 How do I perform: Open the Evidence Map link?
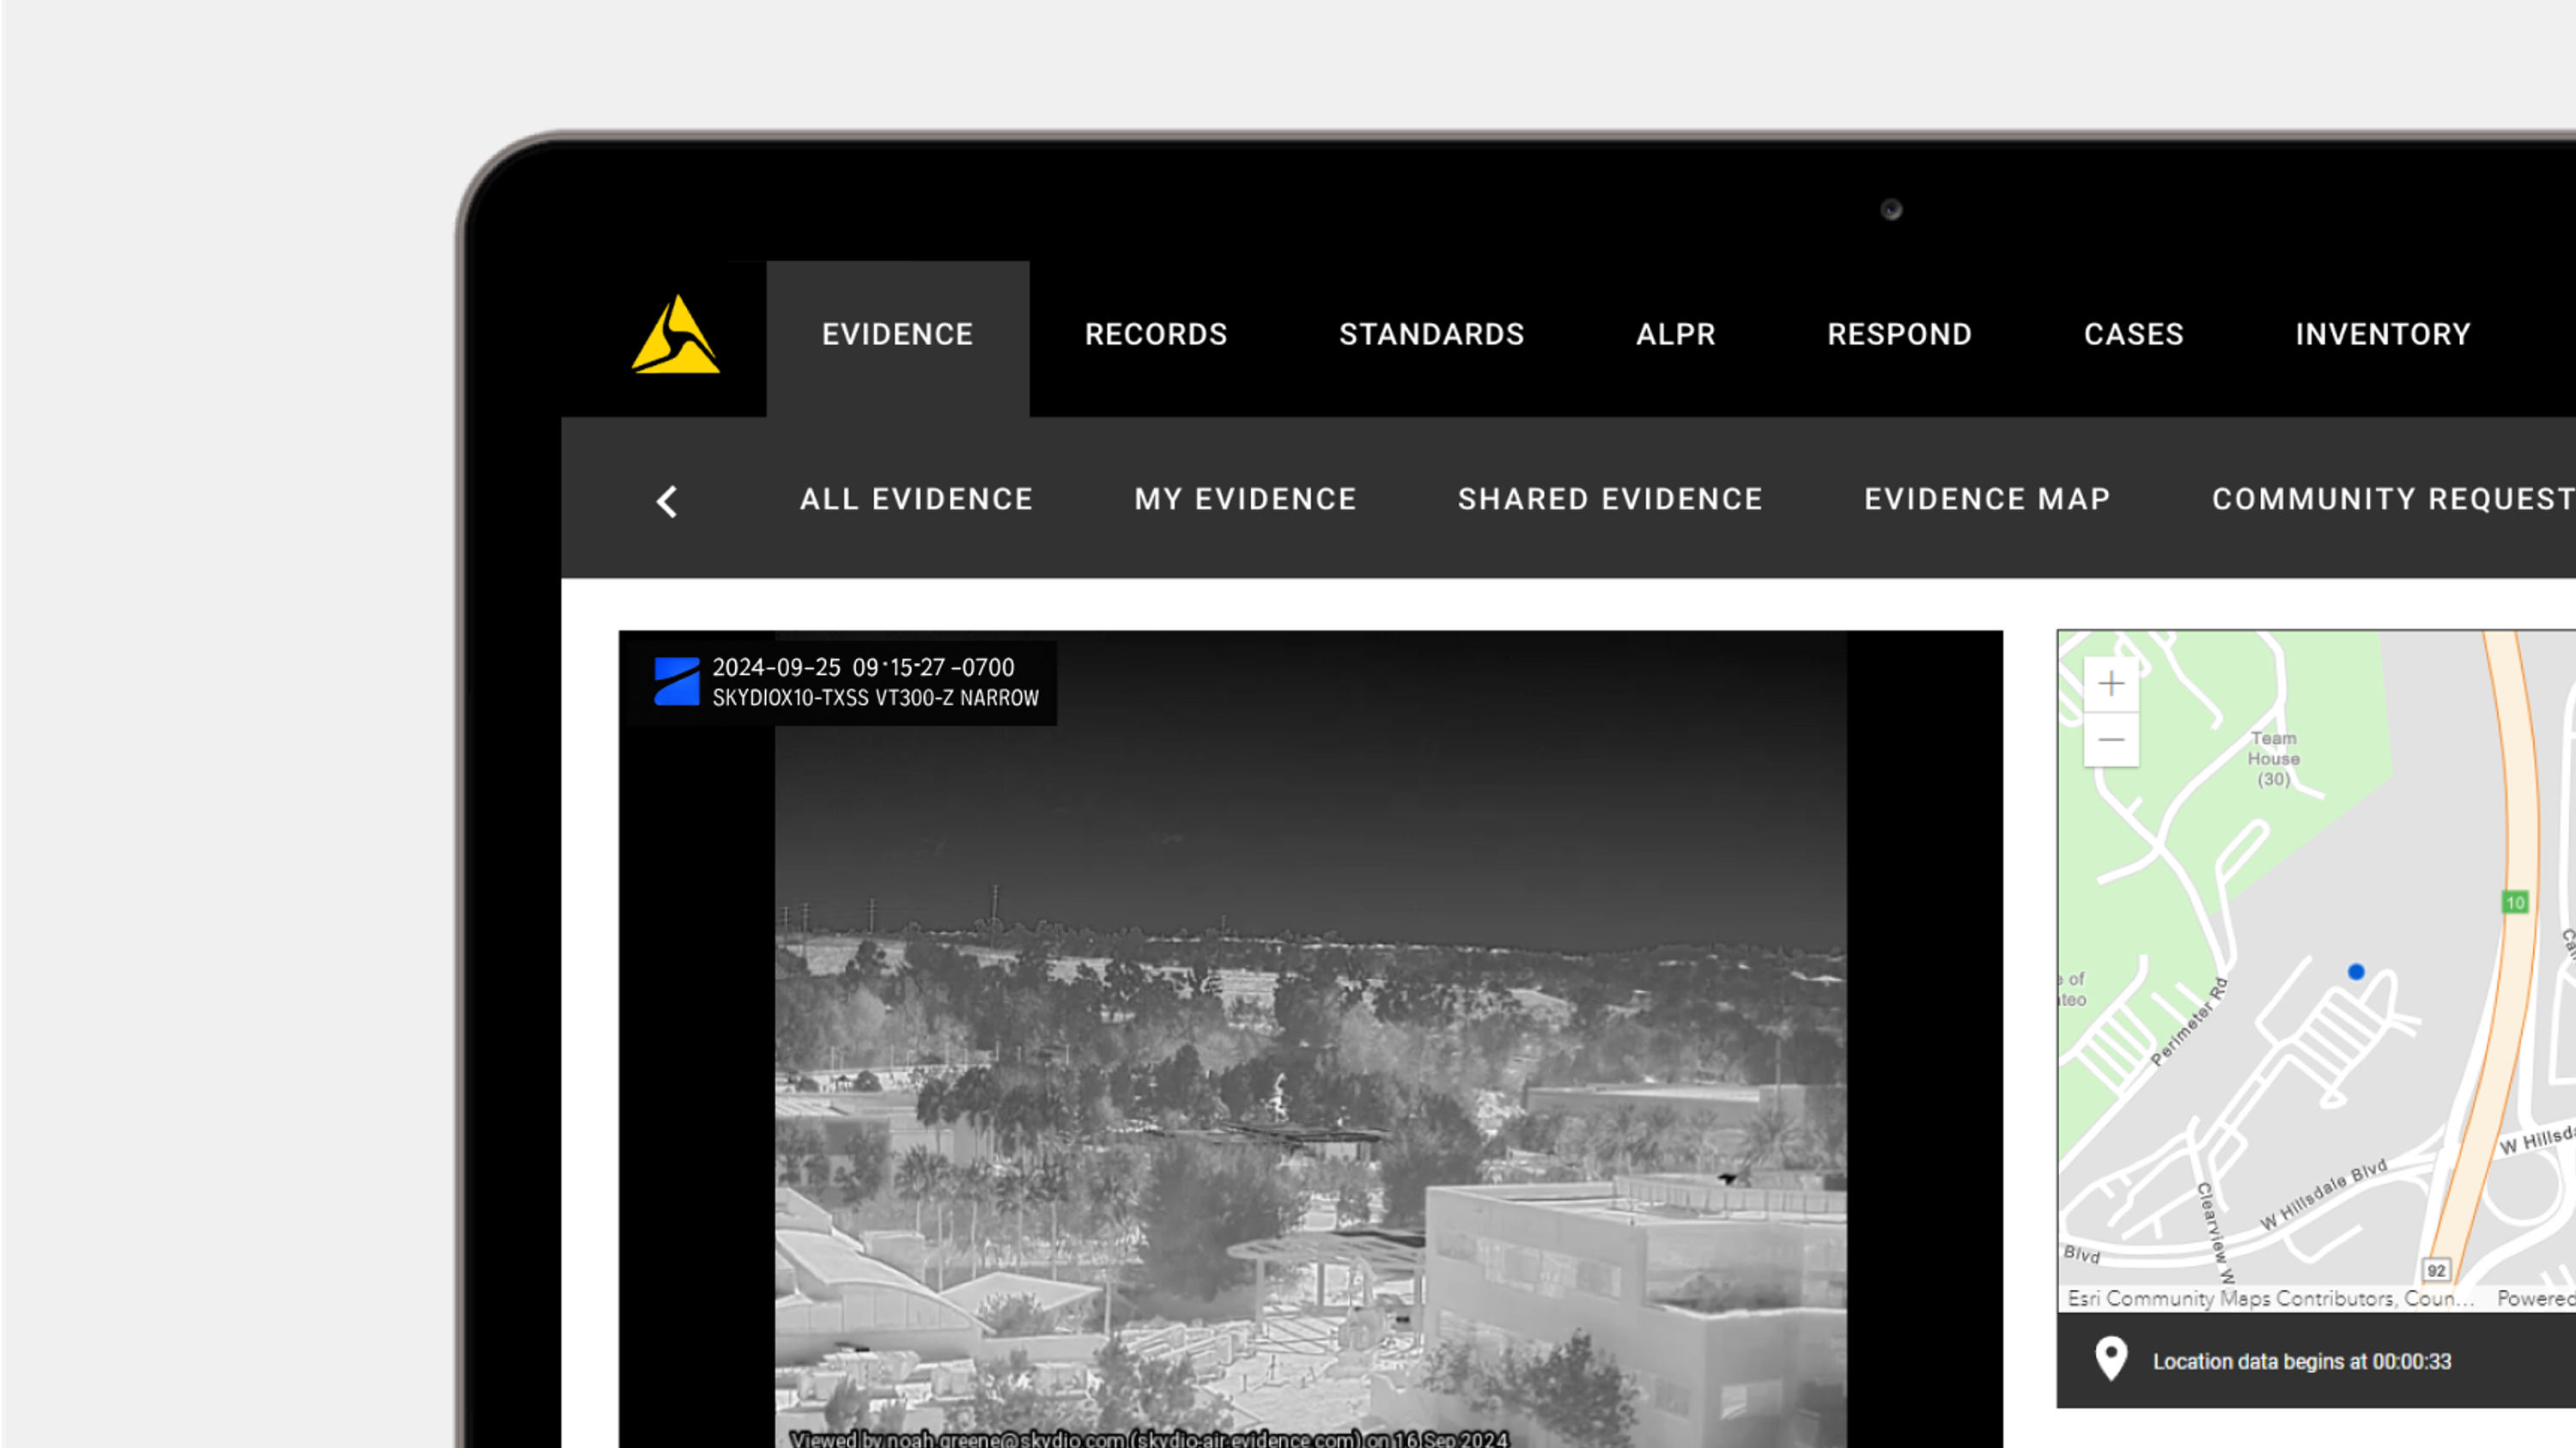point(1987,499)
